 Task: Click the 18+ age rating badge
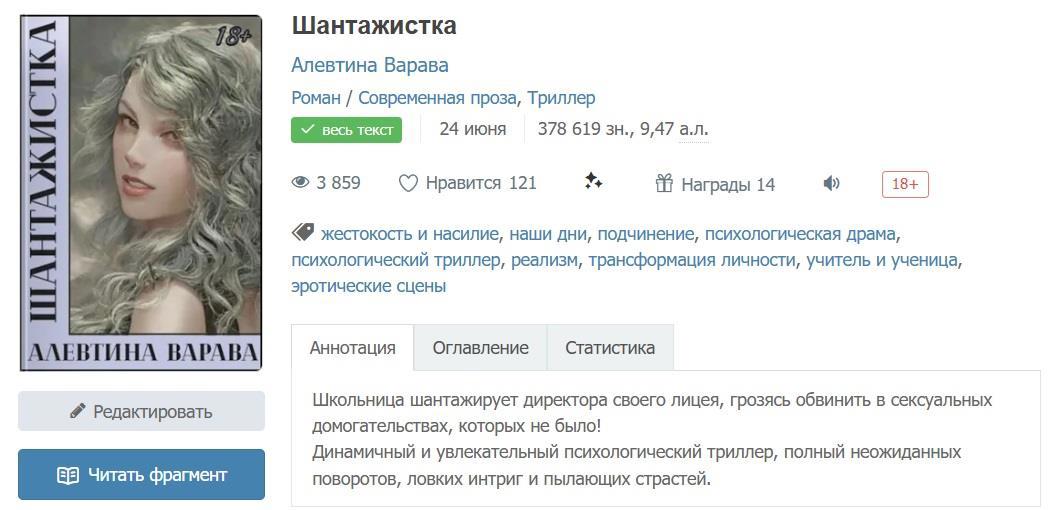(x=905, y=184)
